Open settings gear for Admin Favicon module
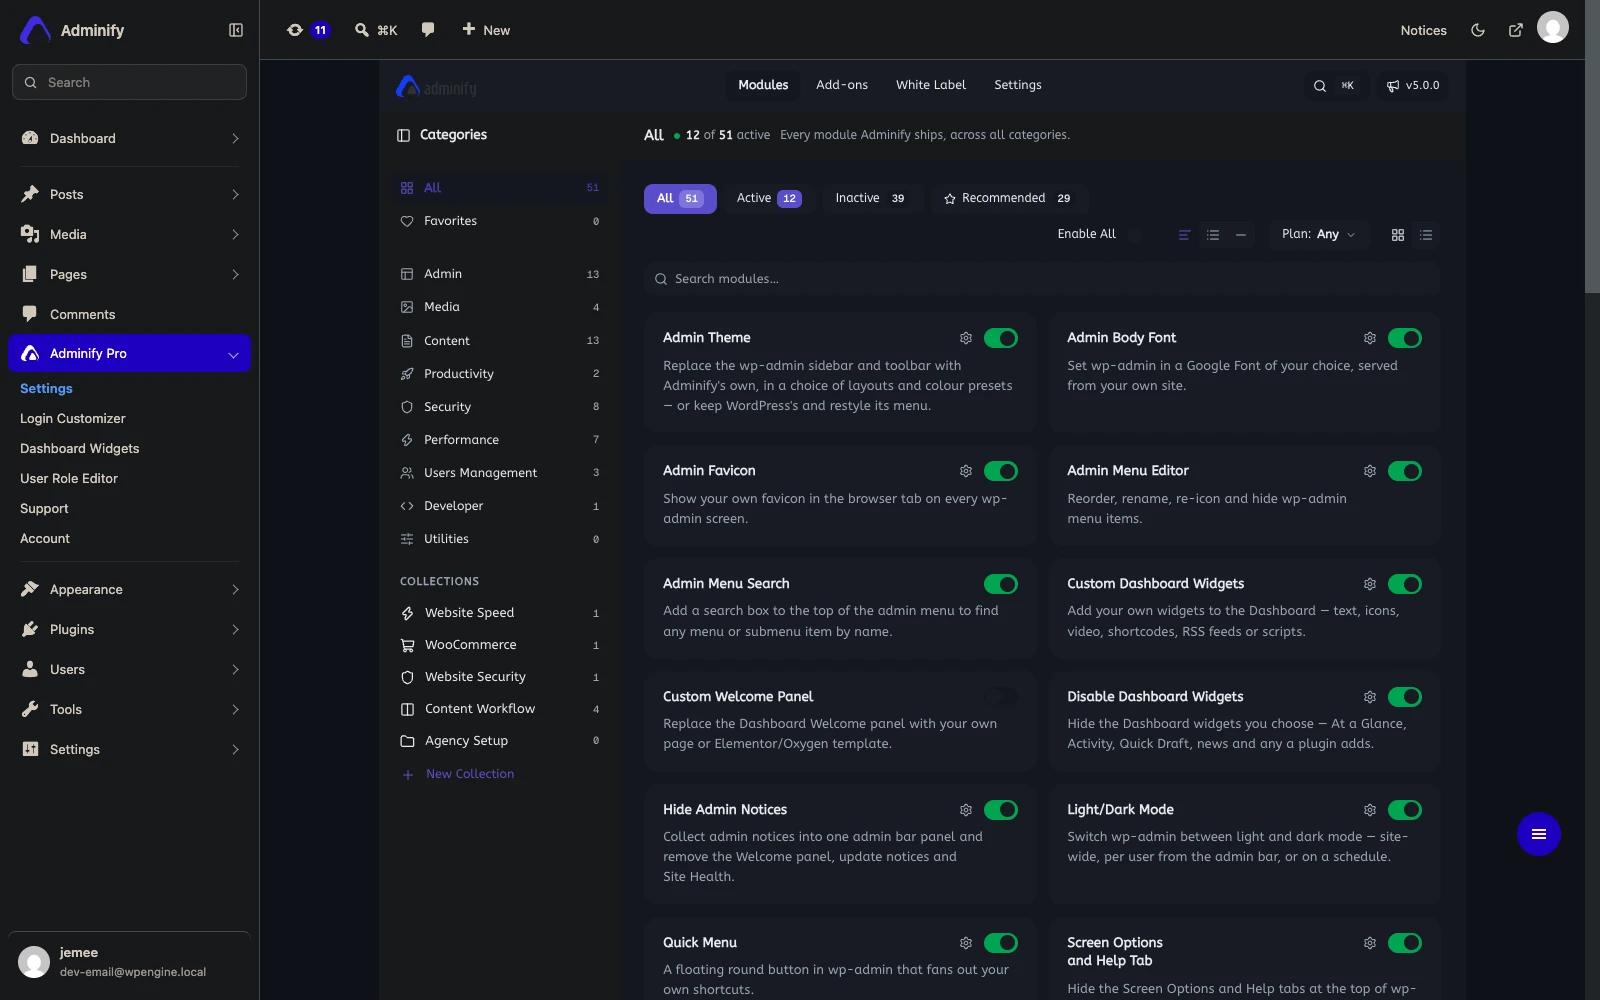The image size is (1600, 1000). tap(966, 471)
